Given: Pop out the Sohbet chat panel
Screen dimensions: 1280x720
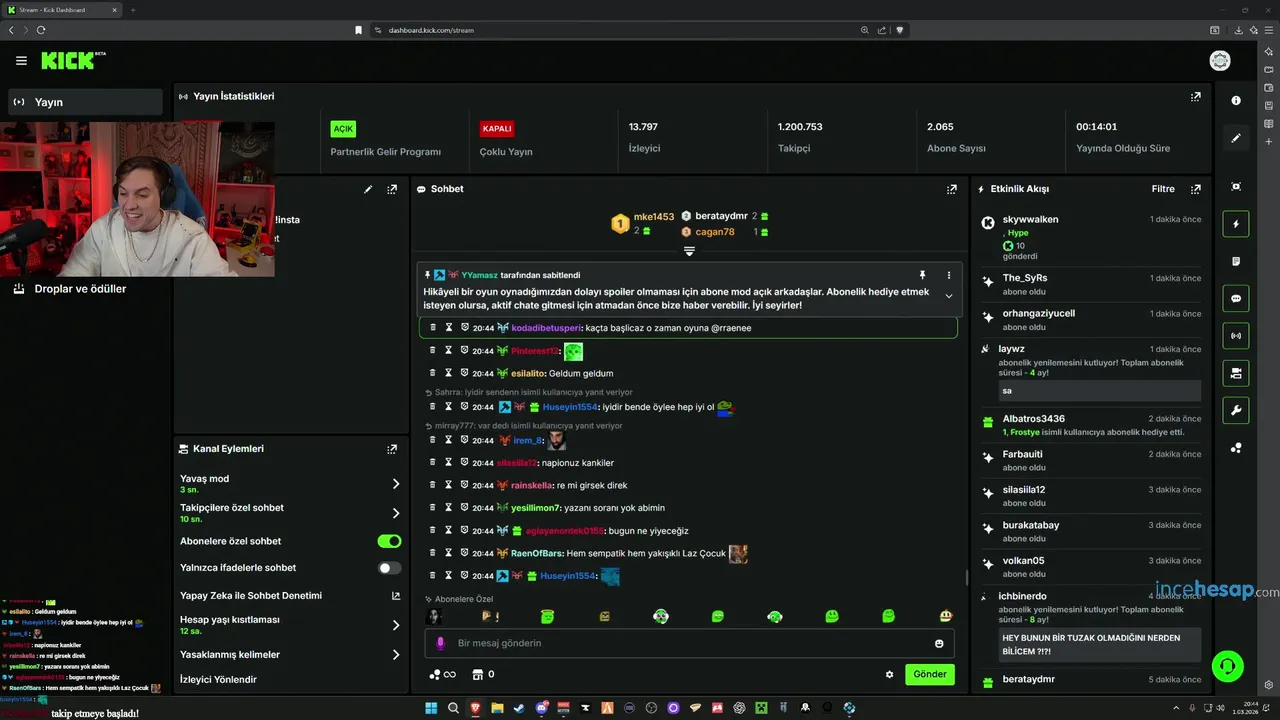Looking at the screenshot, I should (952, 189).
